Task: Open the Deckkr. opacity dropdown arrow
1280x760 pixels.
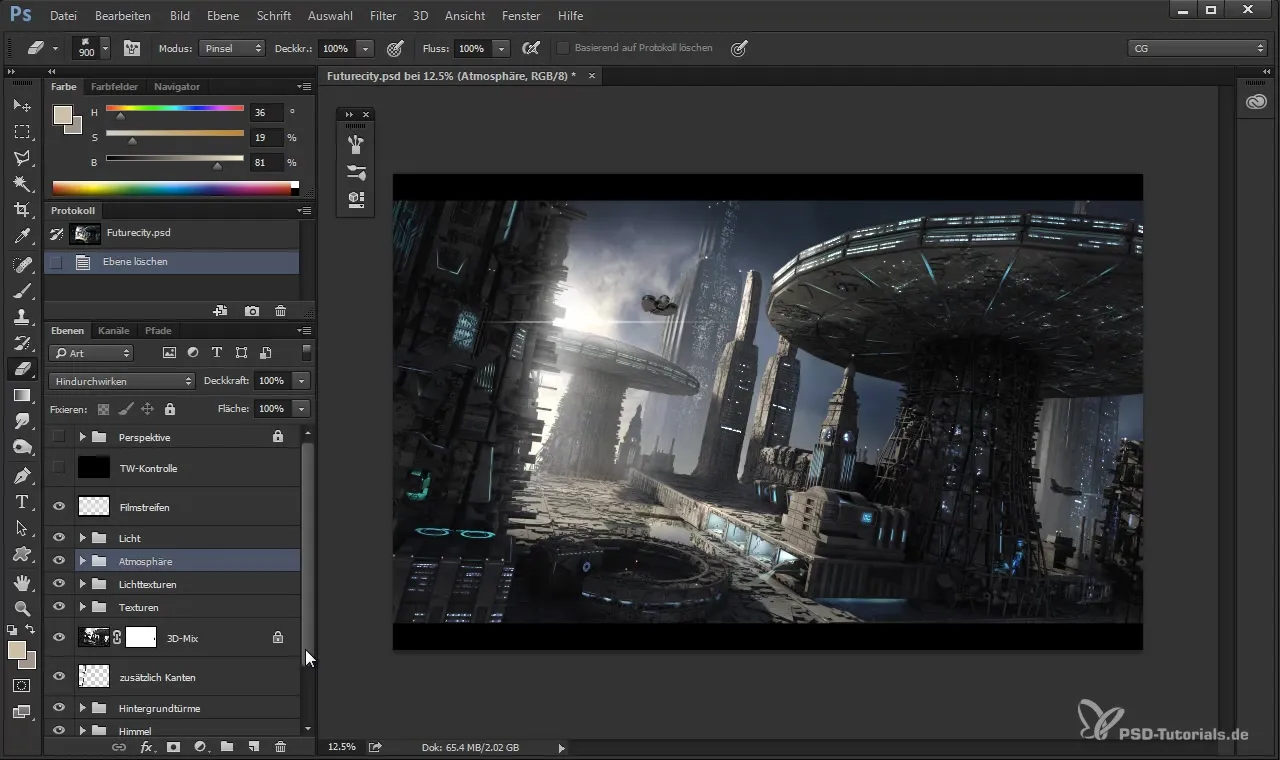Action: coord(365,48)
